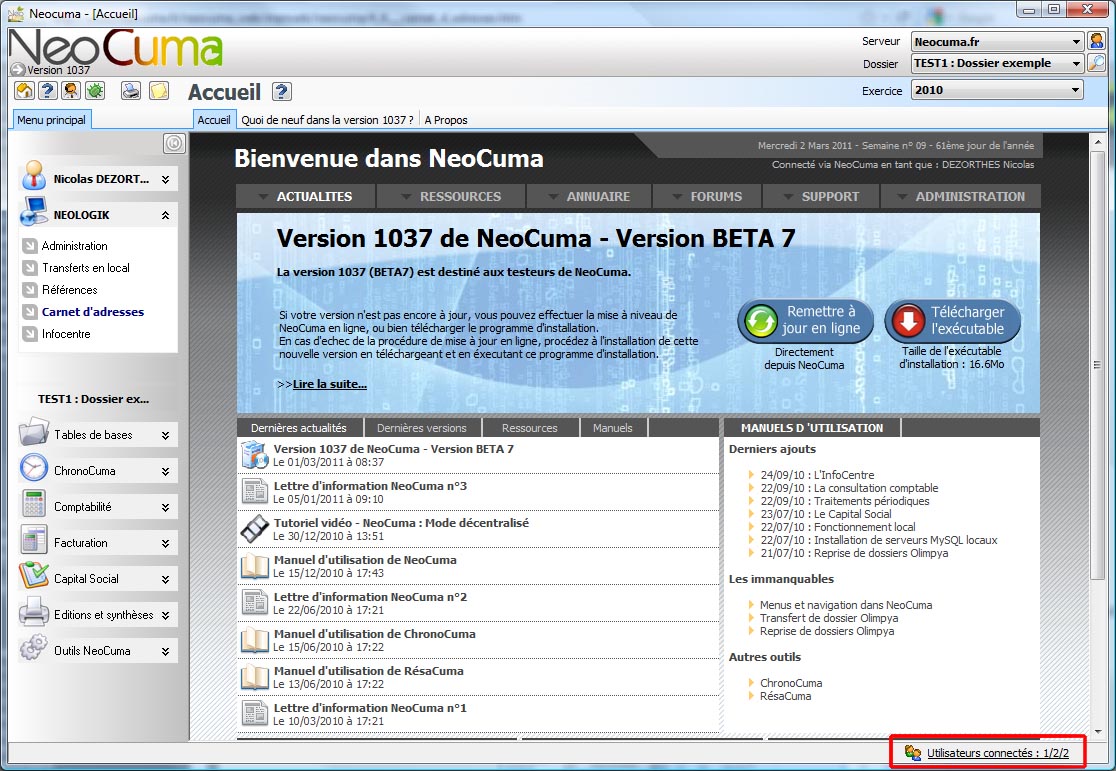Click the home icon in the toolbar
Image resolution: width=1116 pixels, height=771 pixels.
click(x=24, y=90)
